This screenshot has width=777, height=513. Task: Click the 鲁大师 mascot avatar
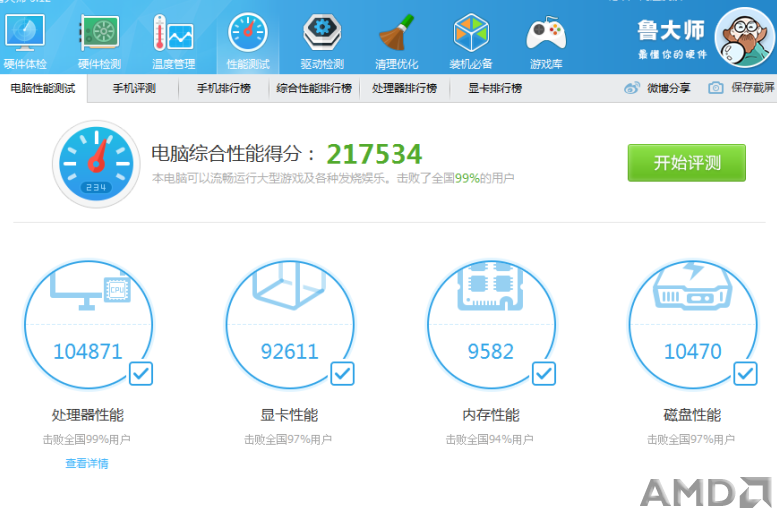pos(745,38)
